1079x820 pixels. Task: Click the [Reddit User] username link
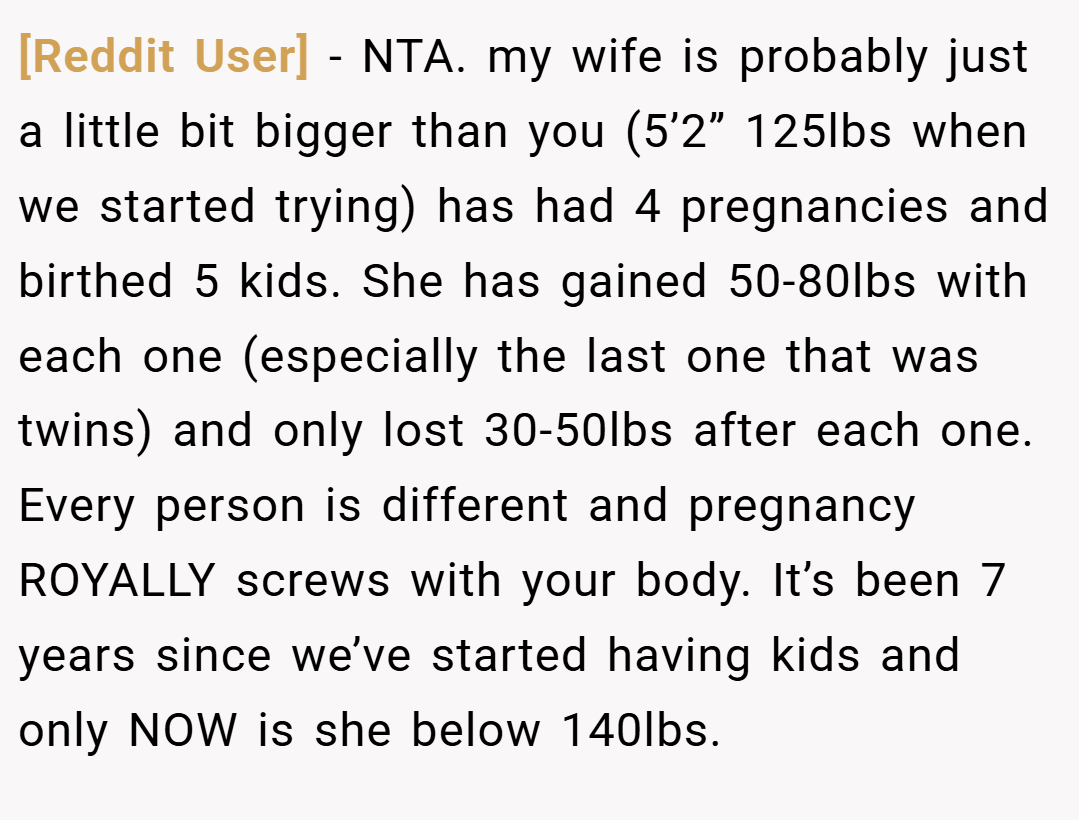click(x=164, y=56)
